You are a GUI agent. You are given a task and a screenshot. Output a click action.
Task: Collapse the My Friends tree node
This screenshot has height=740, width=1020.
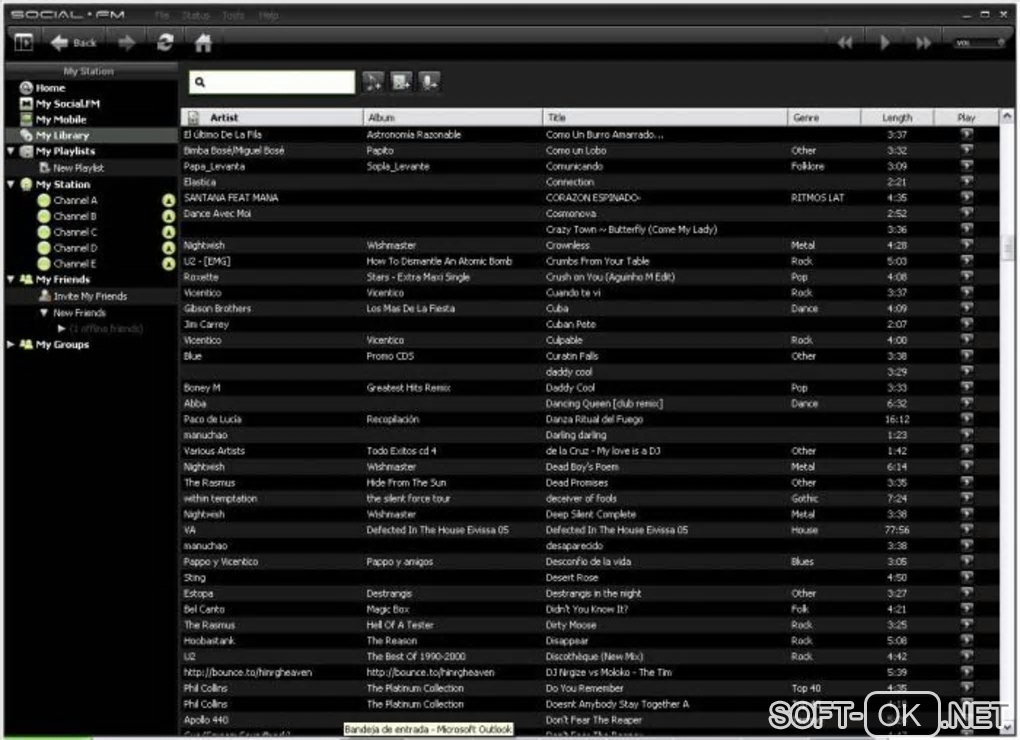pos(11,279)
